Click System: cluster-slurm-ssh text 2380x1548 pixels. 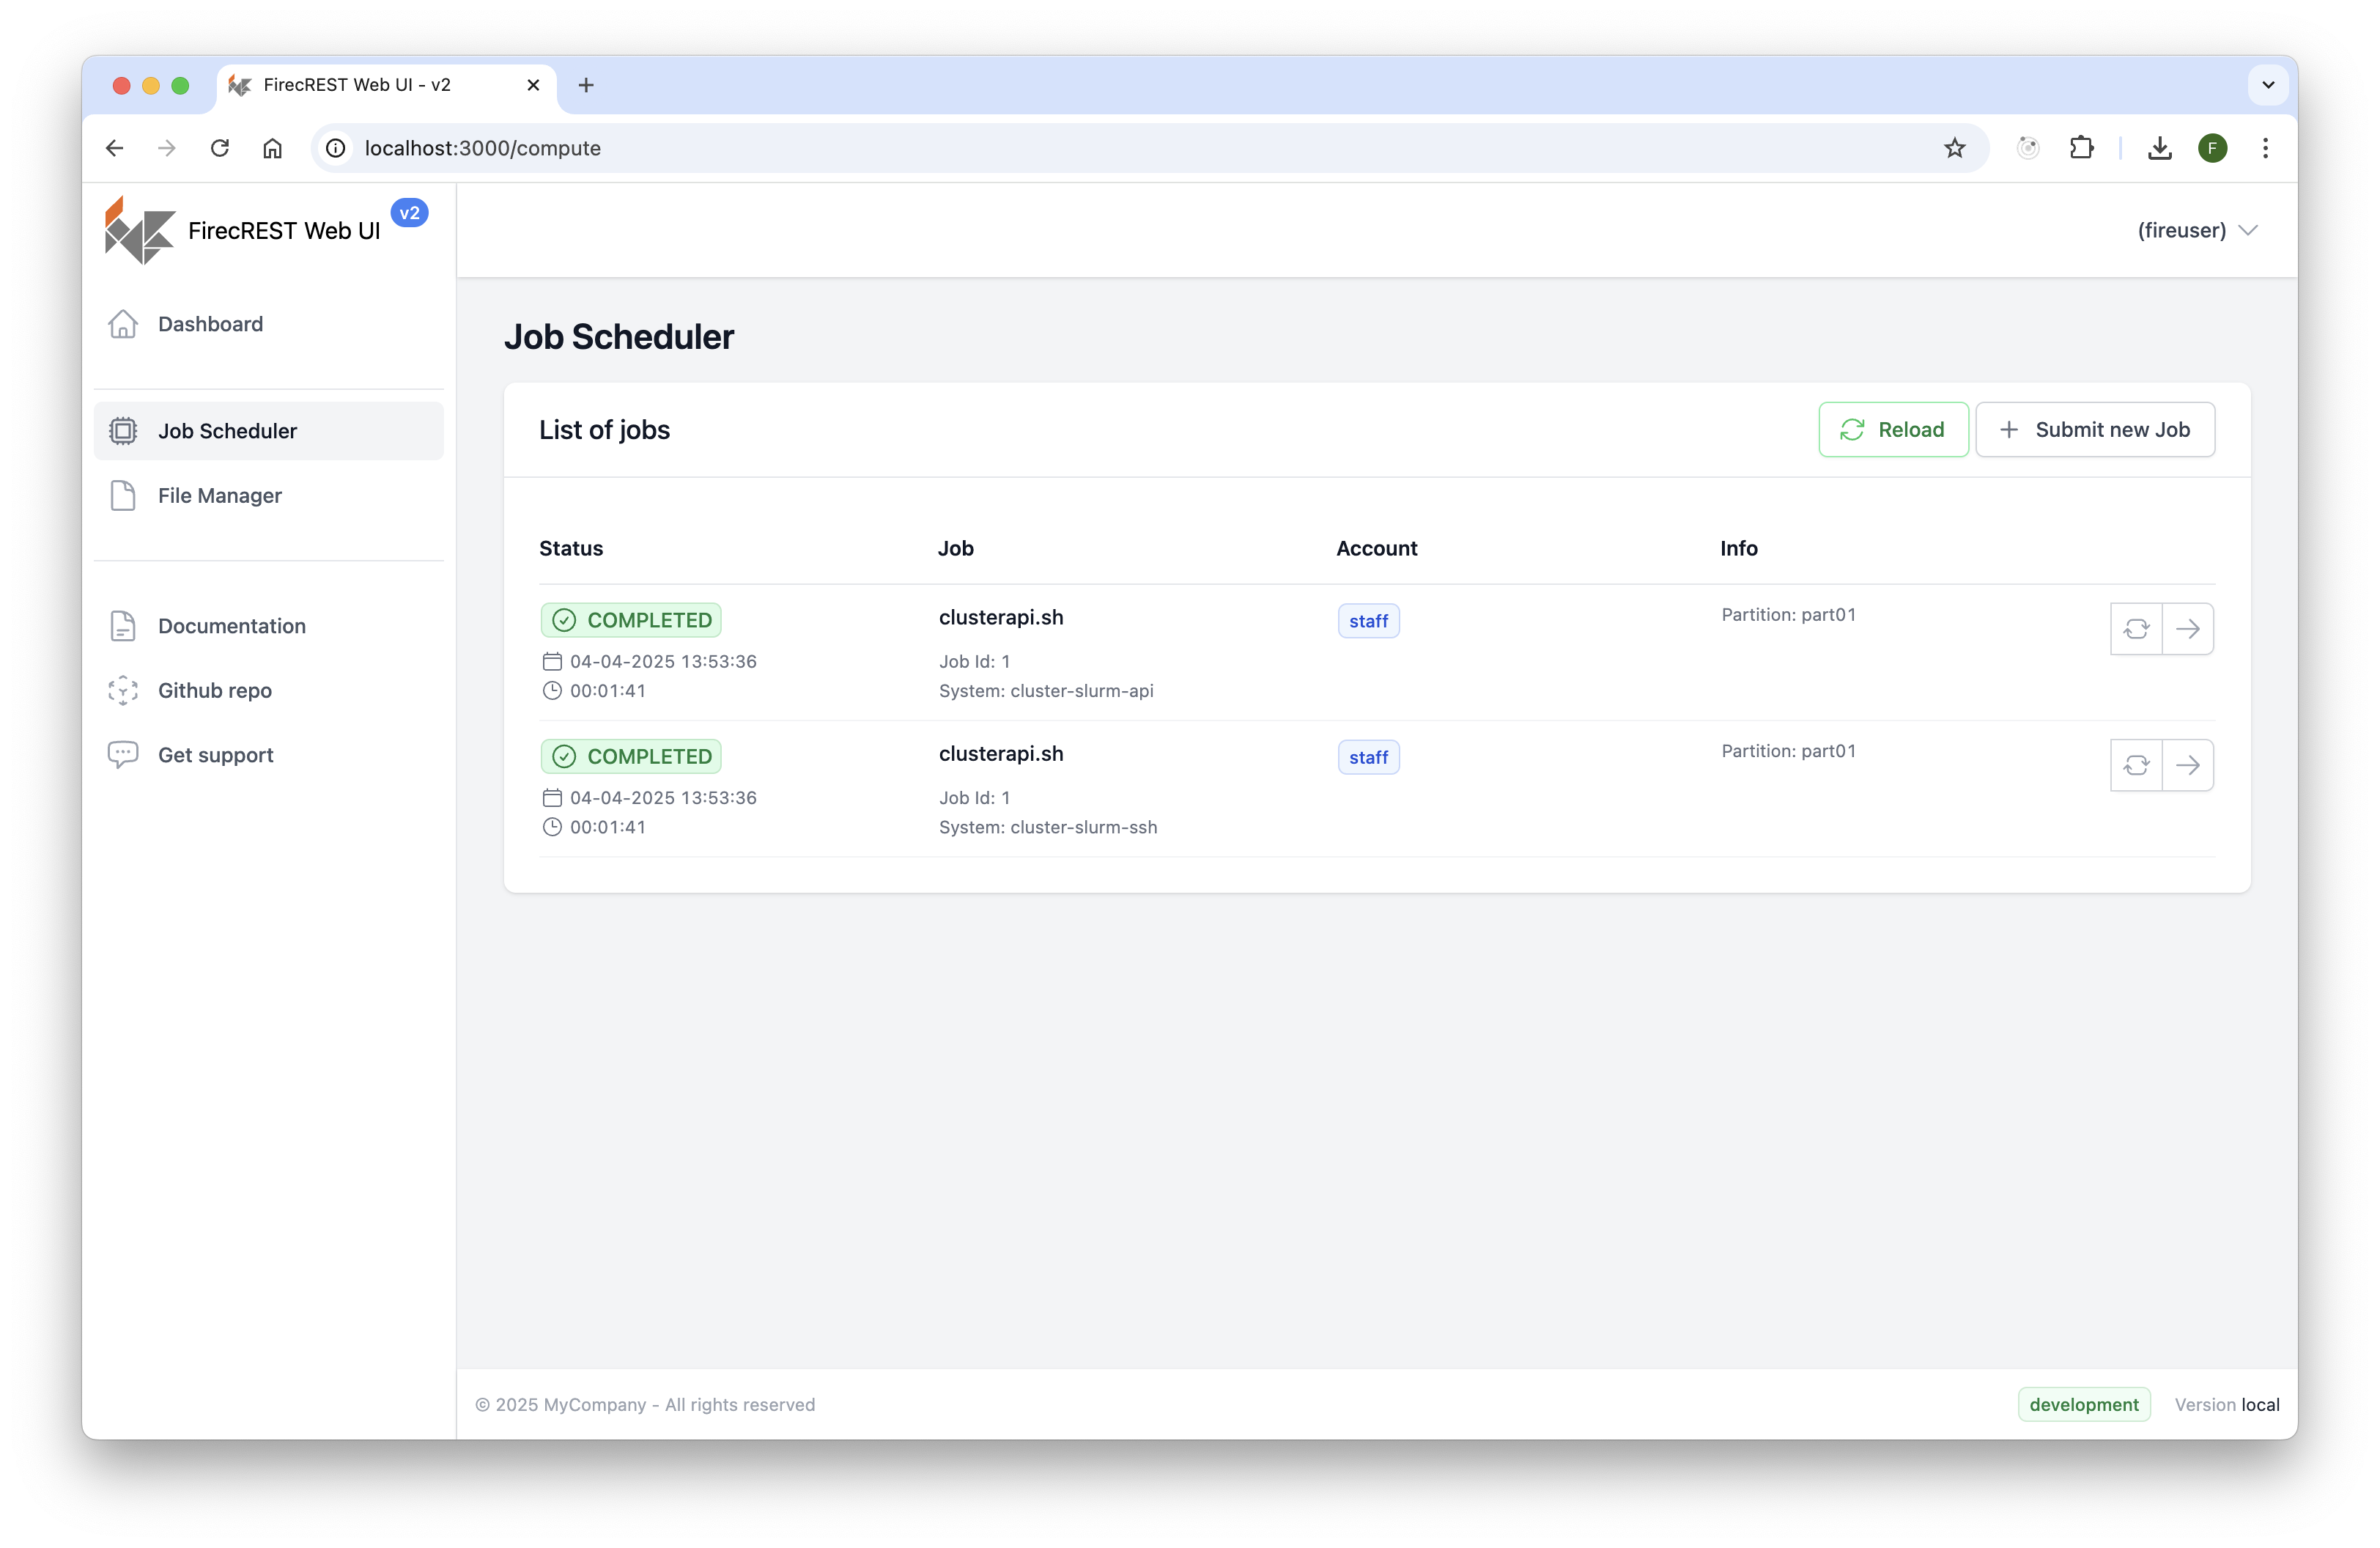tap(1048, 827)
